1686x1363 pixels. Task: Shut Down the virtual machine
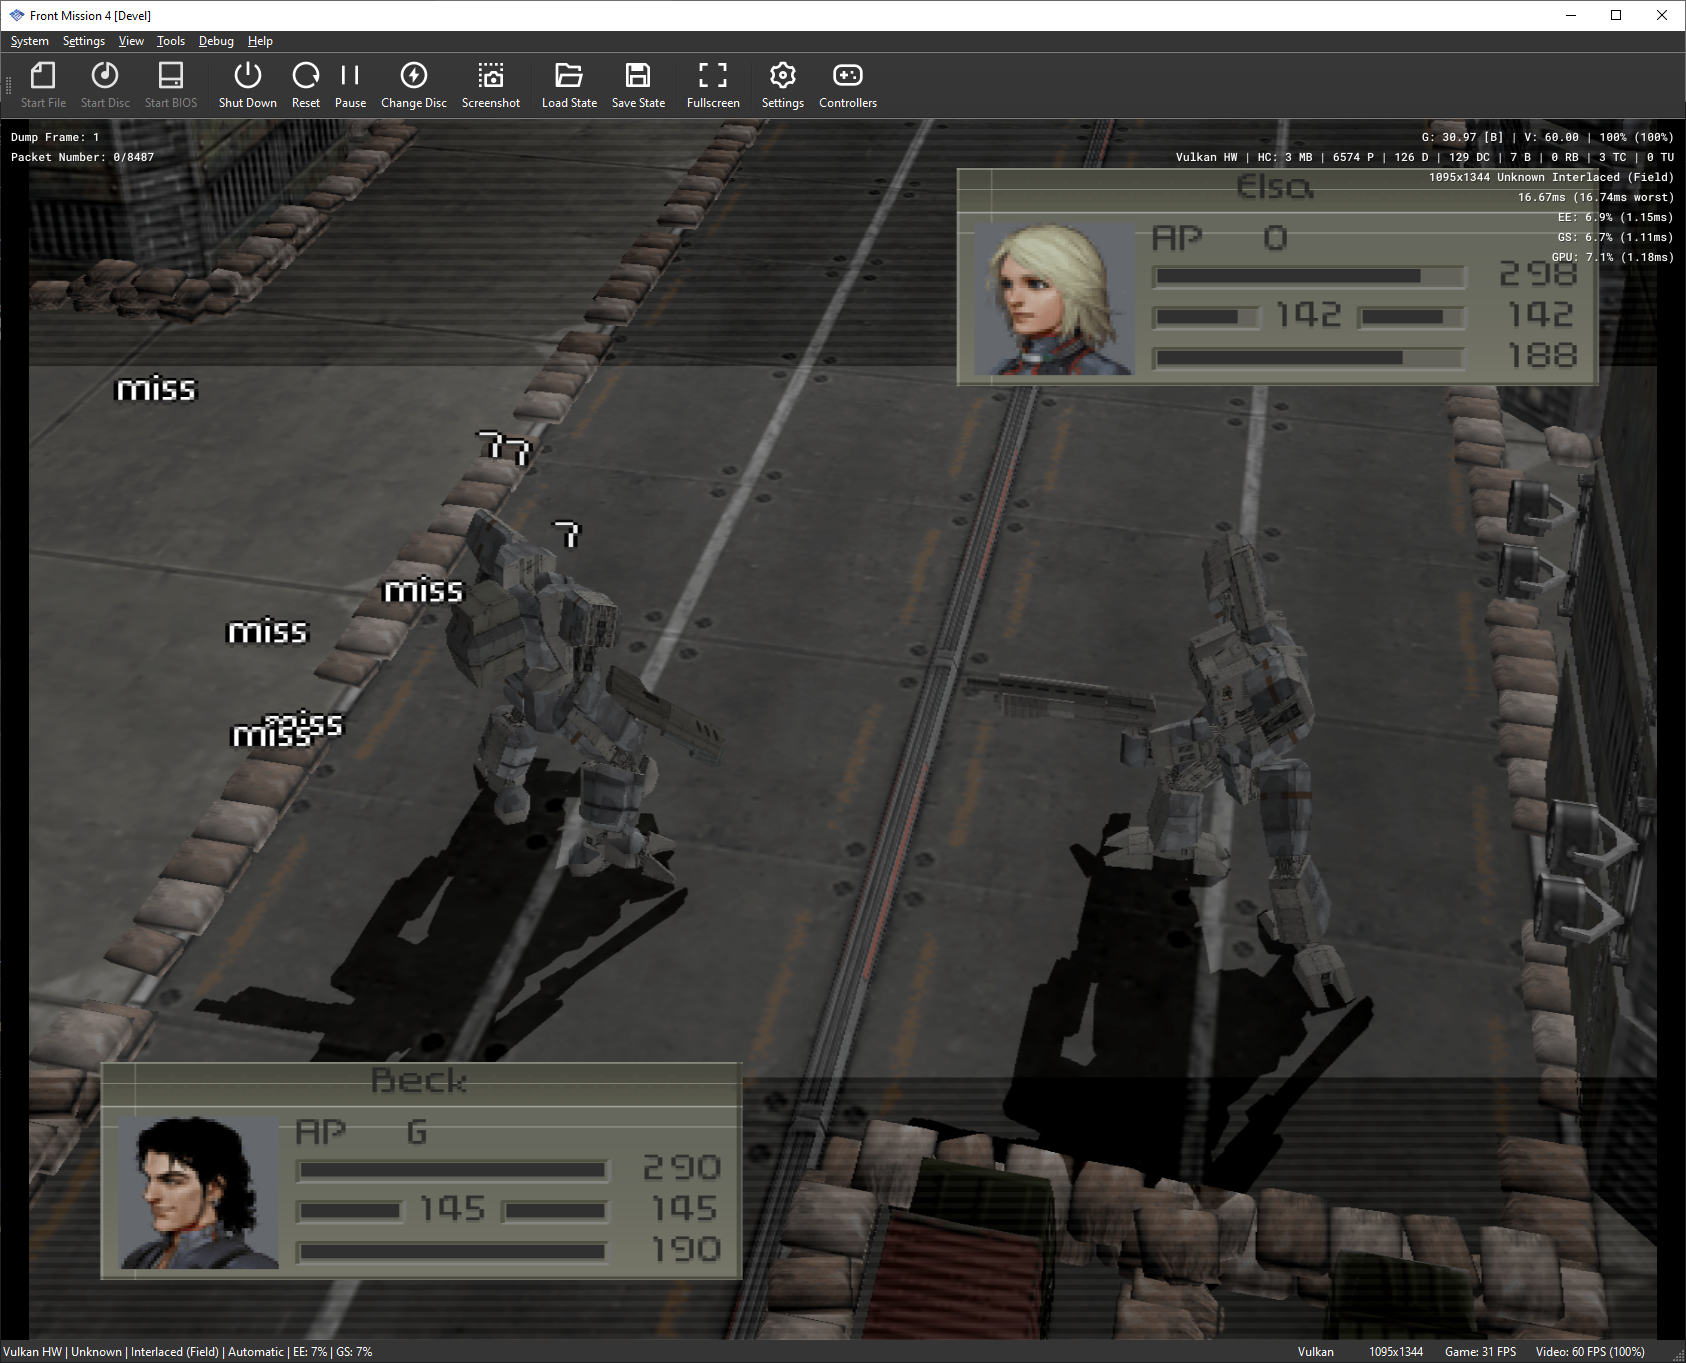click(x=247, y=85)
